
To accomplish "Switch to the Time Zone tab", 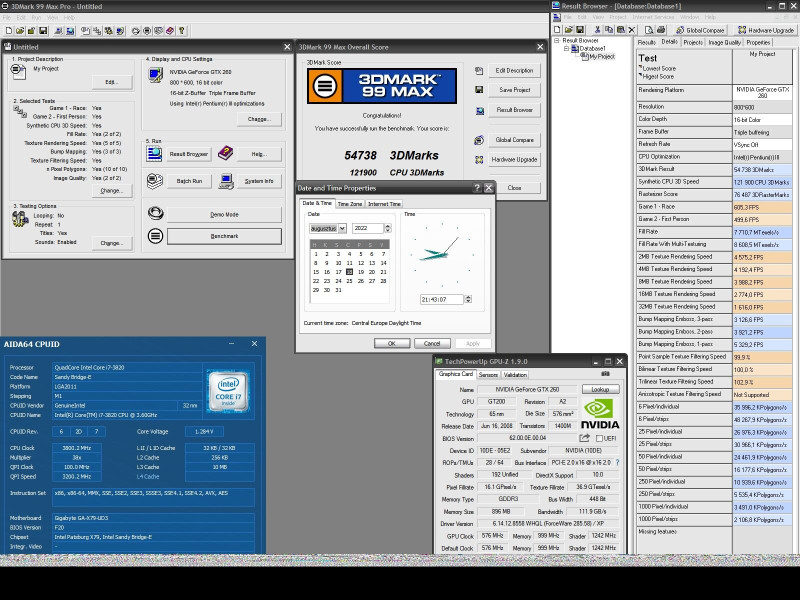I will [x=350, y=204].
